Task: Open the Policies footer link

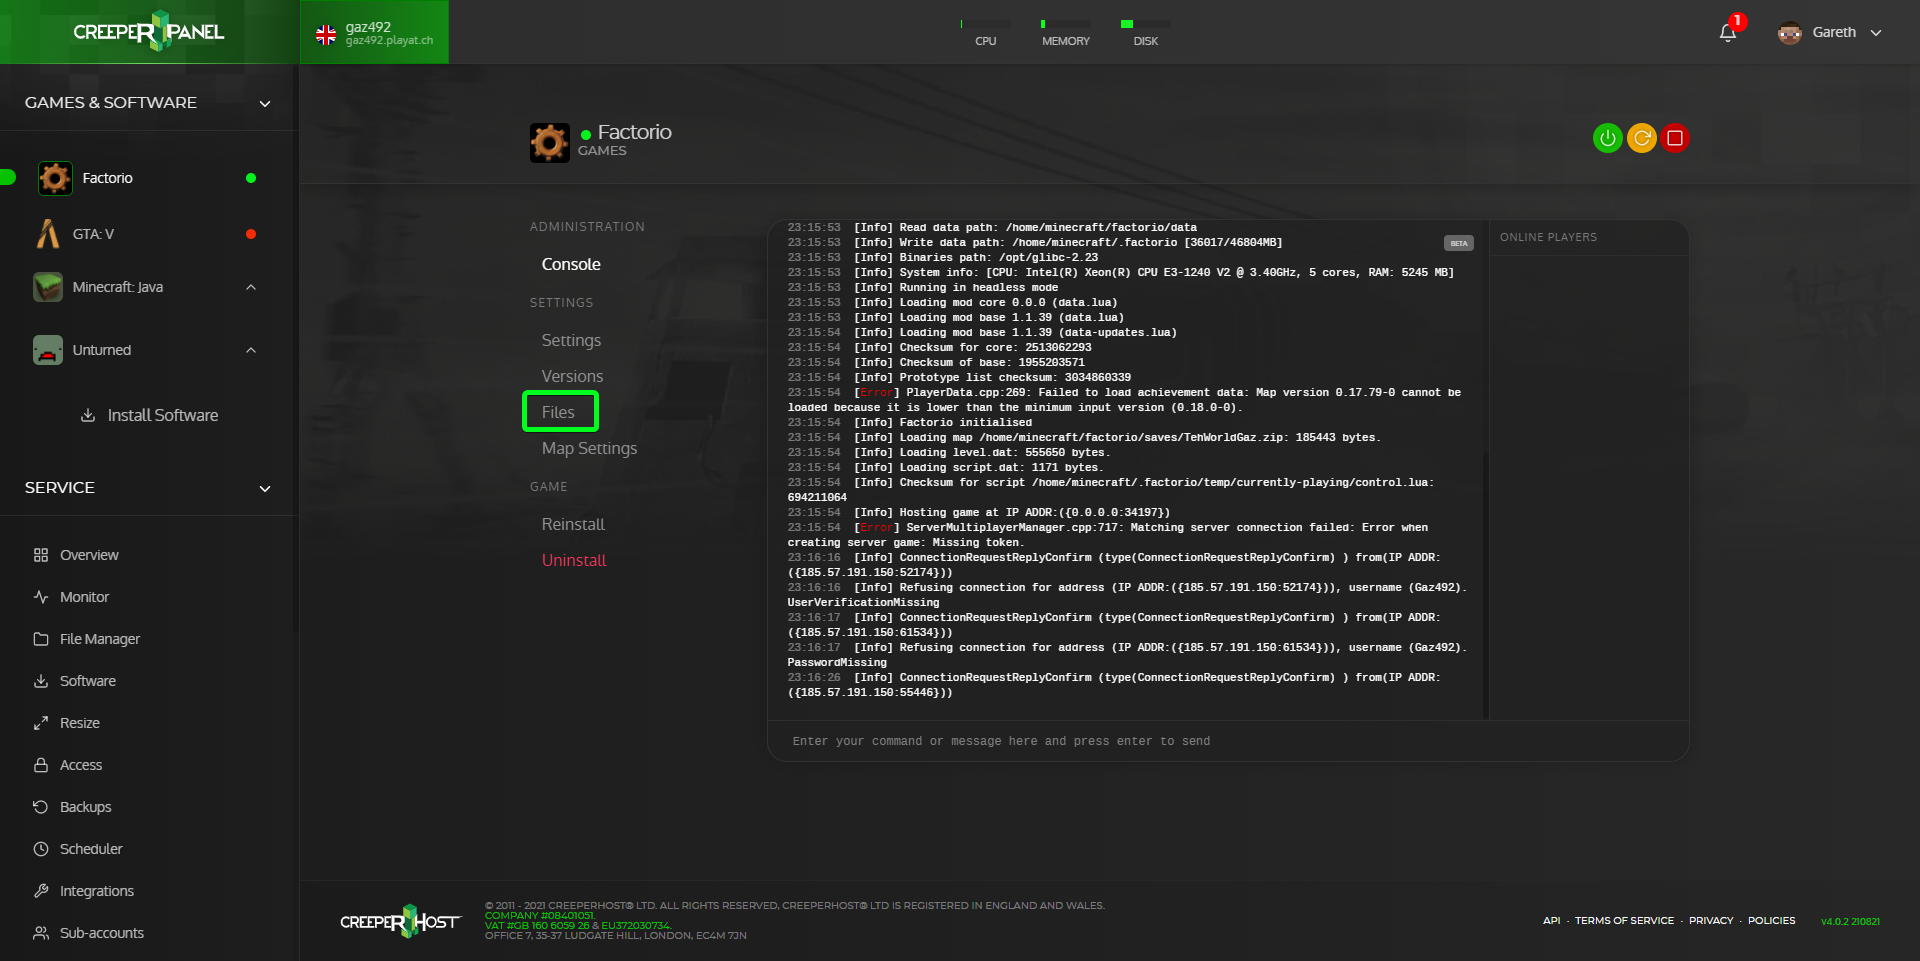Action: [x=1771, y=921]
